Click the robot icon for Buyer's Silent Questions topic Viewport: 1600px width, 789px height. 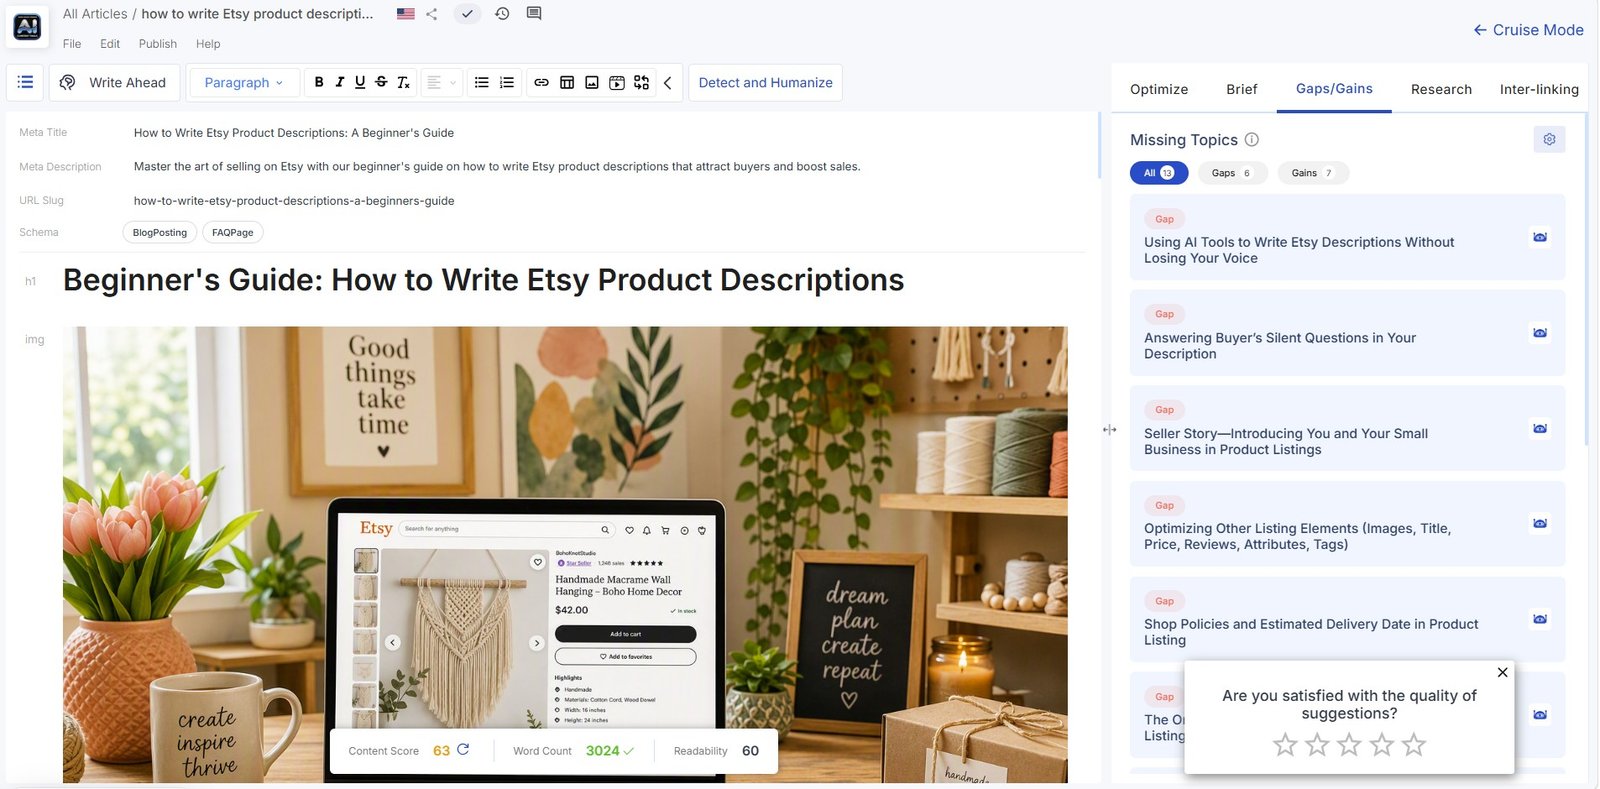pyautogui.click(x=1540, y=332)
